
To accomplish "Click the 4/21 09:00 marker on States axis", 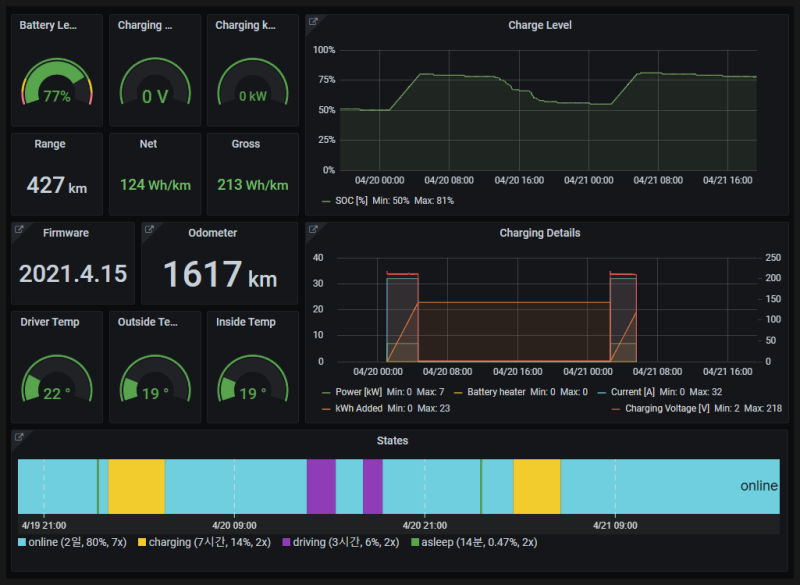I will [615, 525].
